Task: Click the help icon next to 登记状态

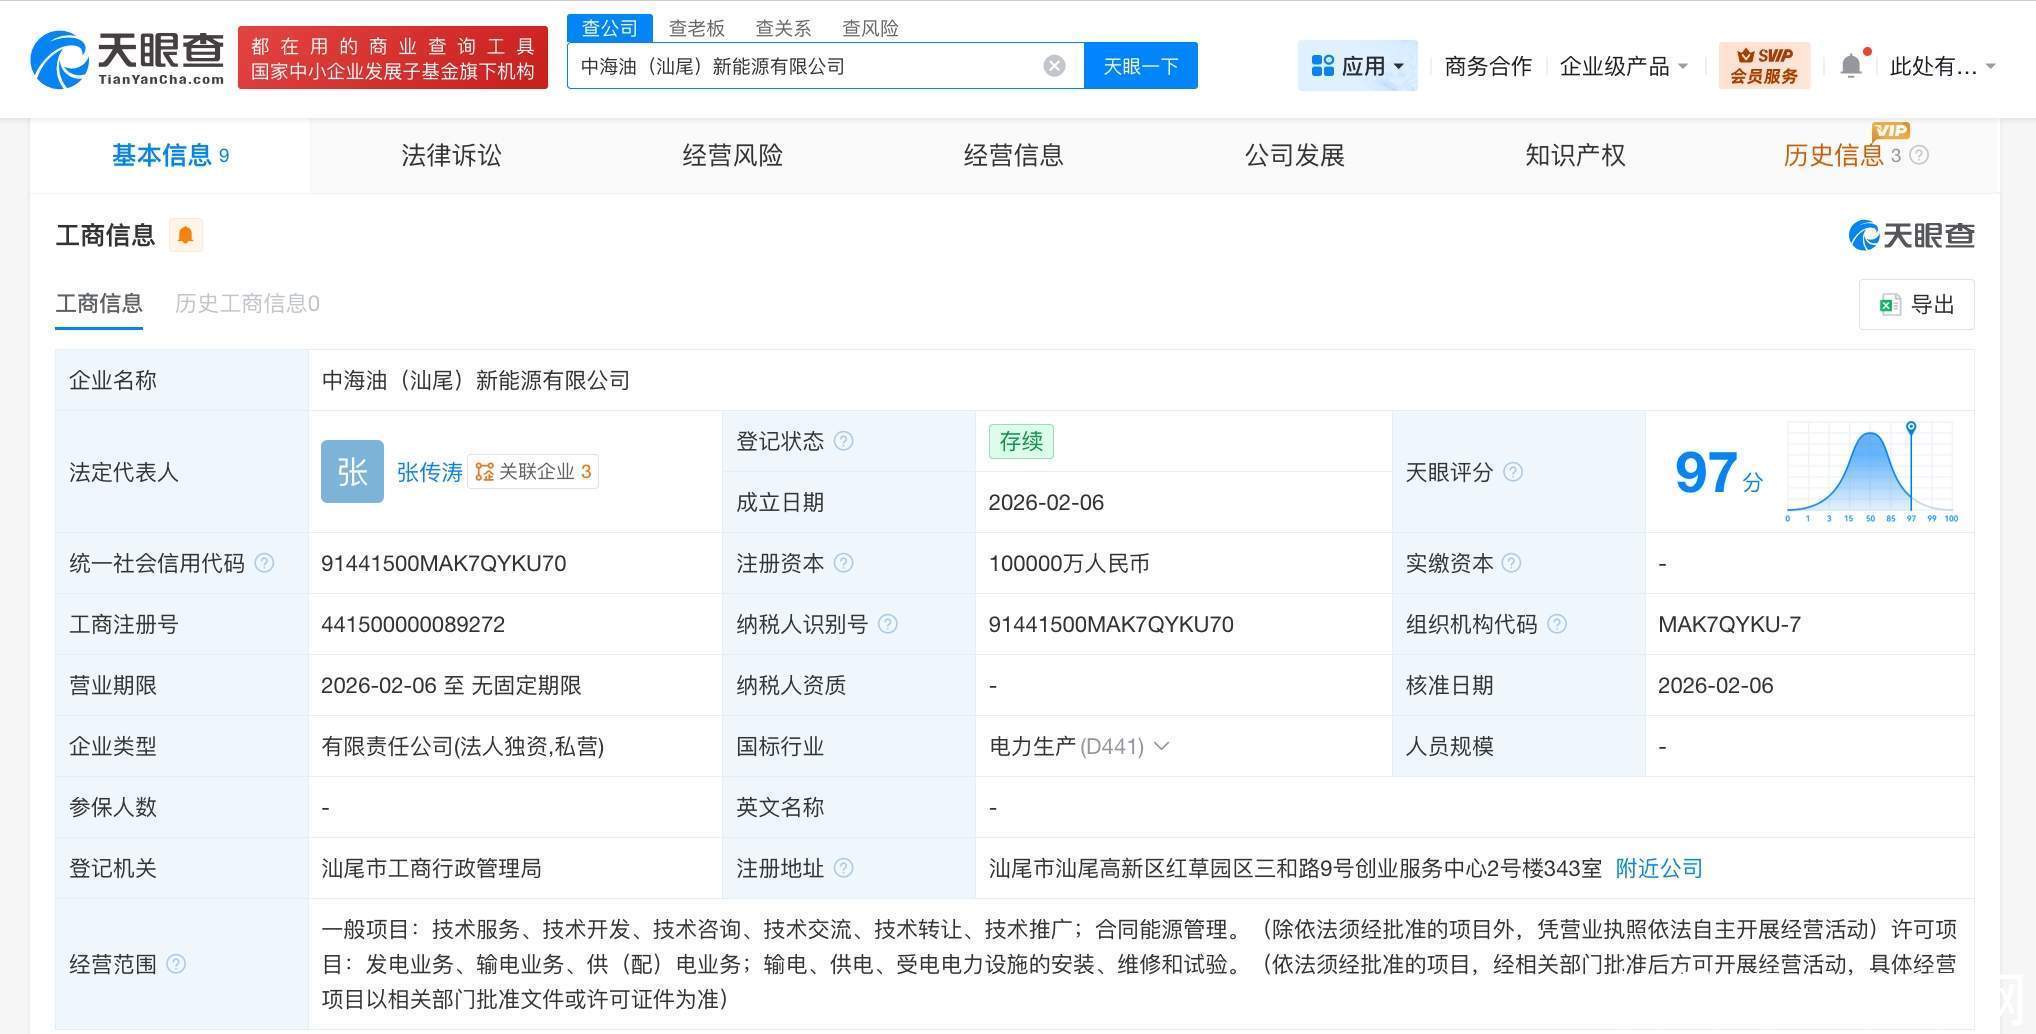Action: 844,441
